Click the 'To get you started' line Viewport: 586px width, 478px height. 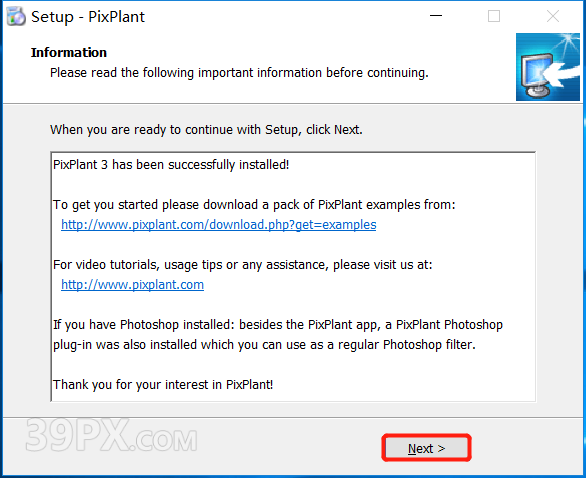click(254, 205)
